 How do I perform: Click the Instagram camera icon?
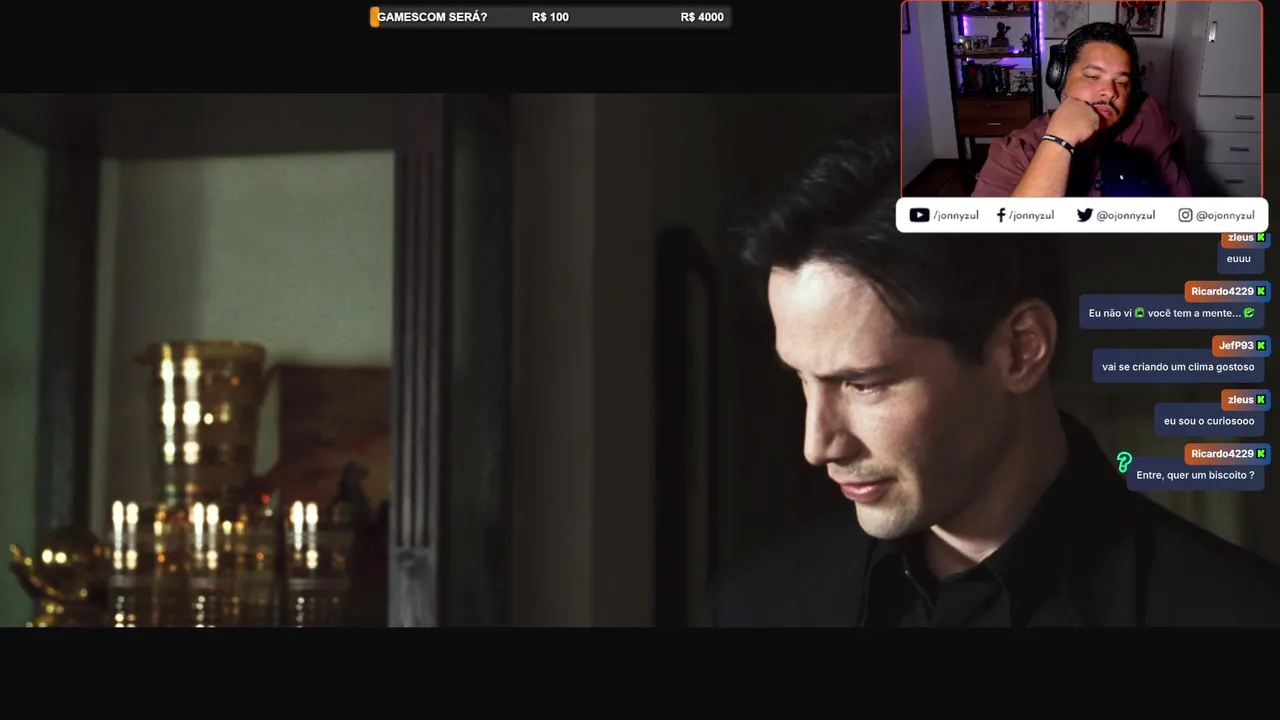tap(1185, 215)
